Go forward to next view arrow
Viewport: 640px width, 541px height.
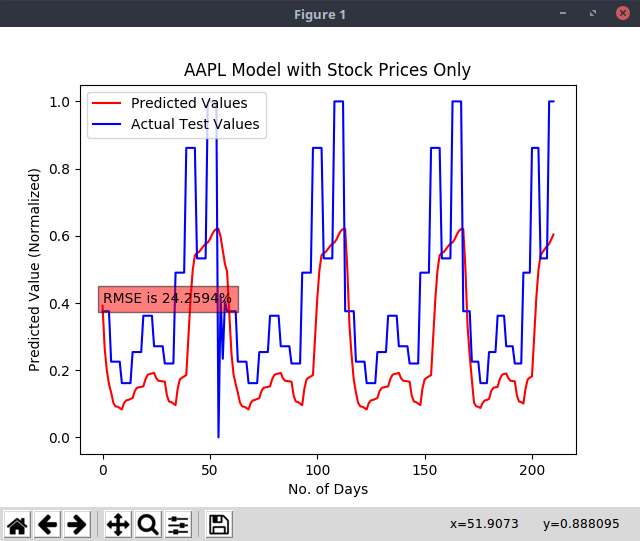[77, 524]
